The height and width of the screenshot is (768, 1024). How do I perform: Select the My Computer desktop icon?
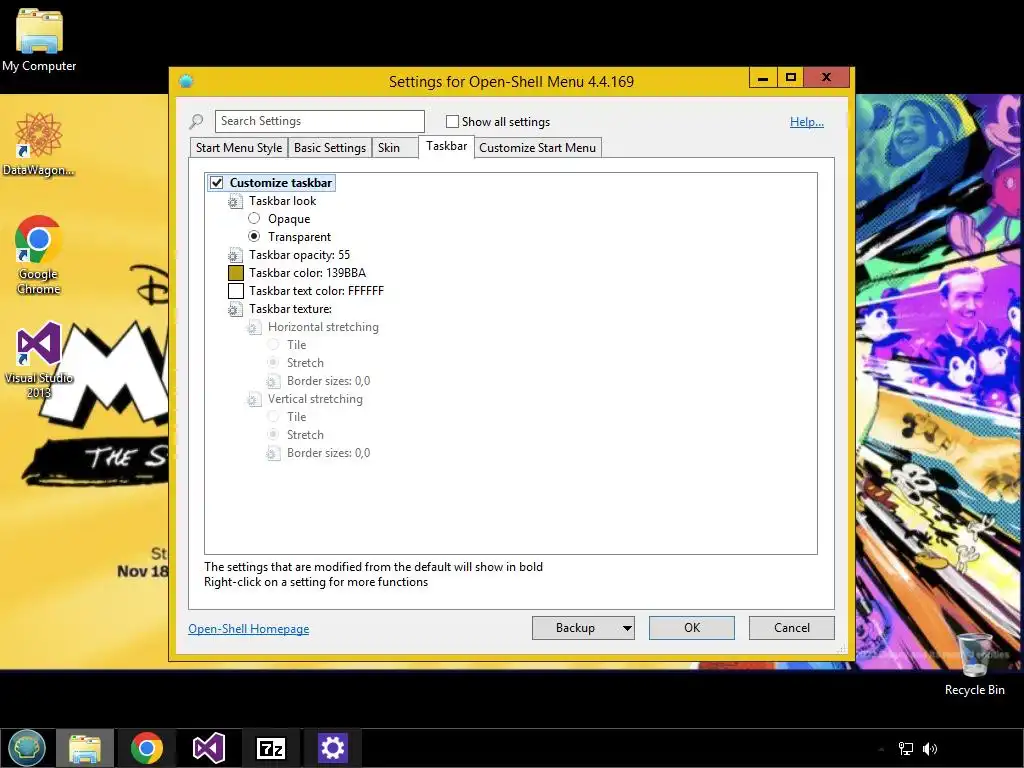[39, 39]
